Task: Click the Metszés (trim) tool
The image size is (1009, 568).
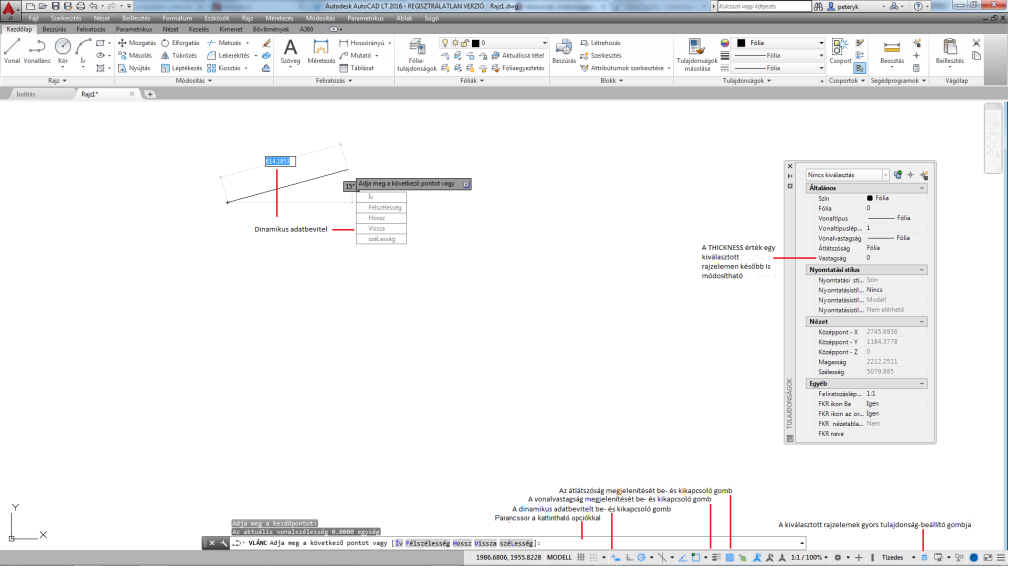Action: (225, 43)
